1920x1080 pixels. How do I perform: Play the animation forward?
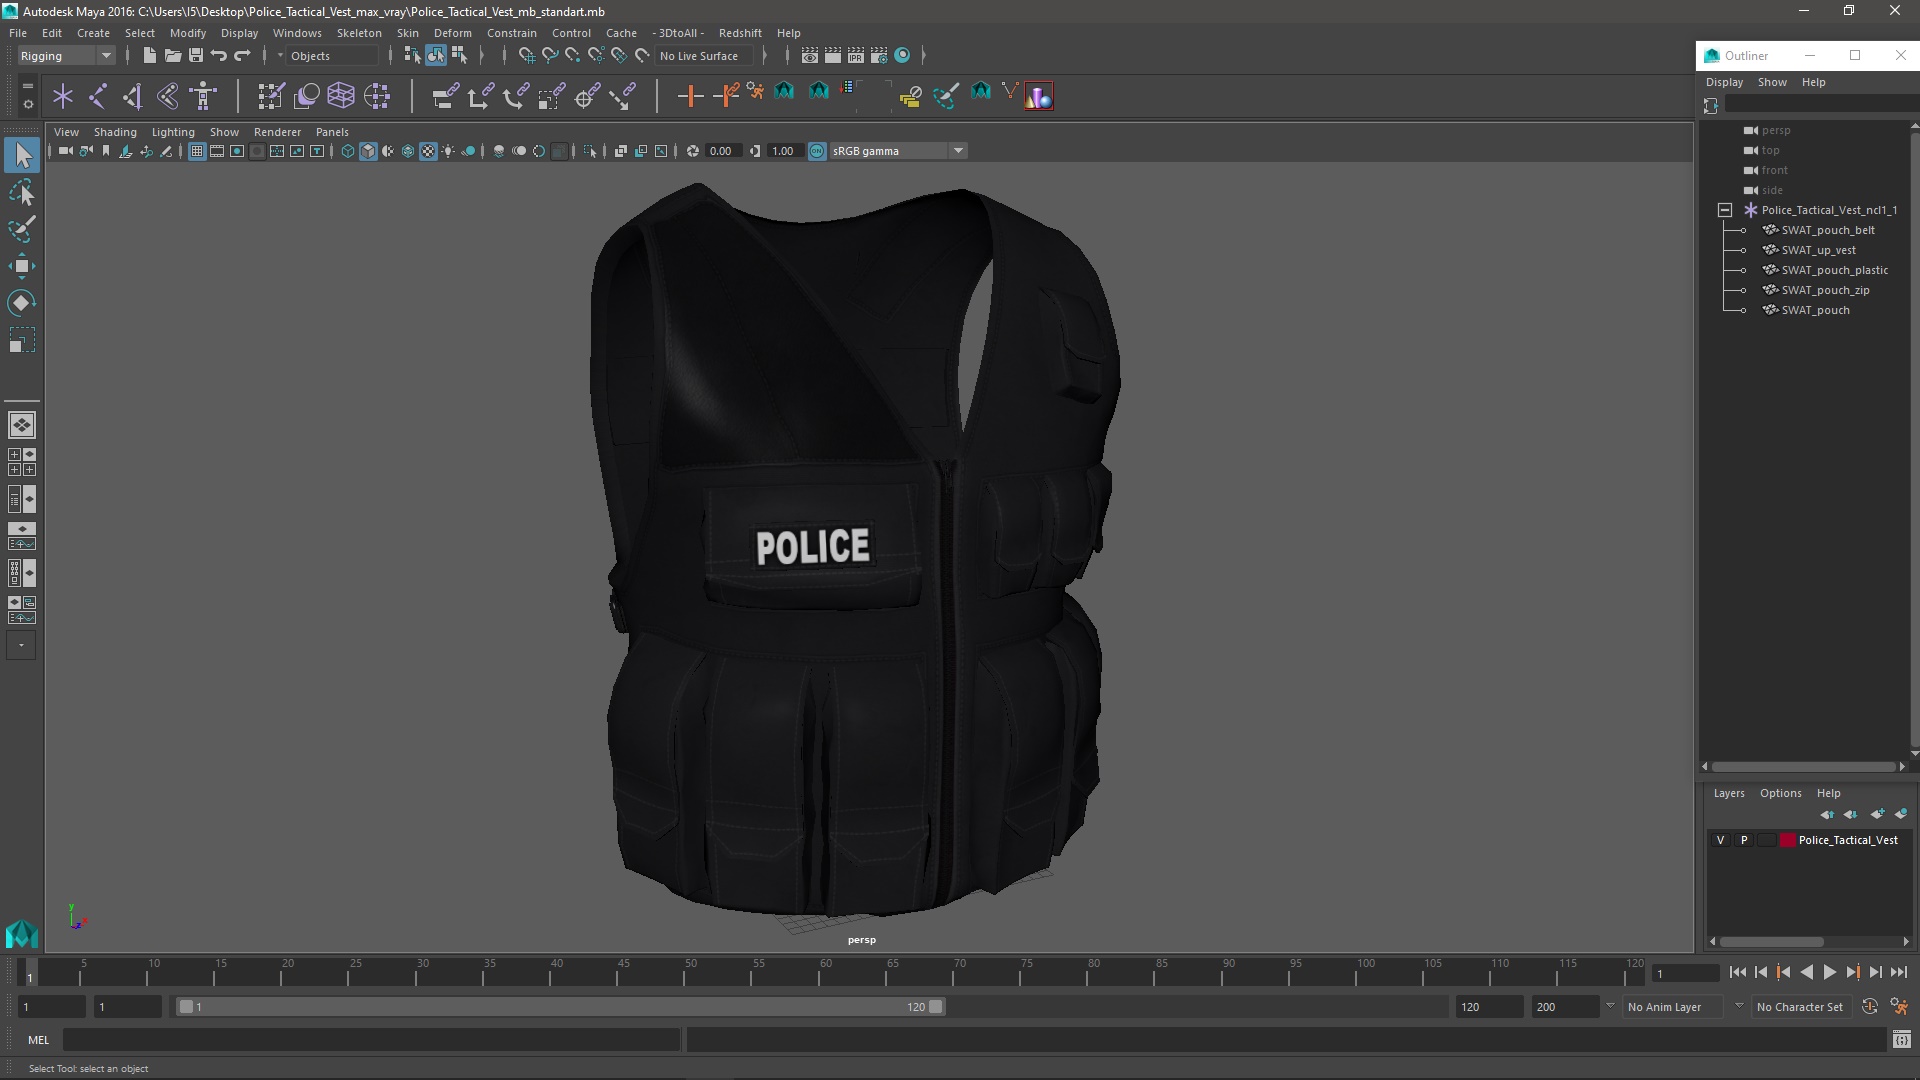click(x=1830, y=972)
